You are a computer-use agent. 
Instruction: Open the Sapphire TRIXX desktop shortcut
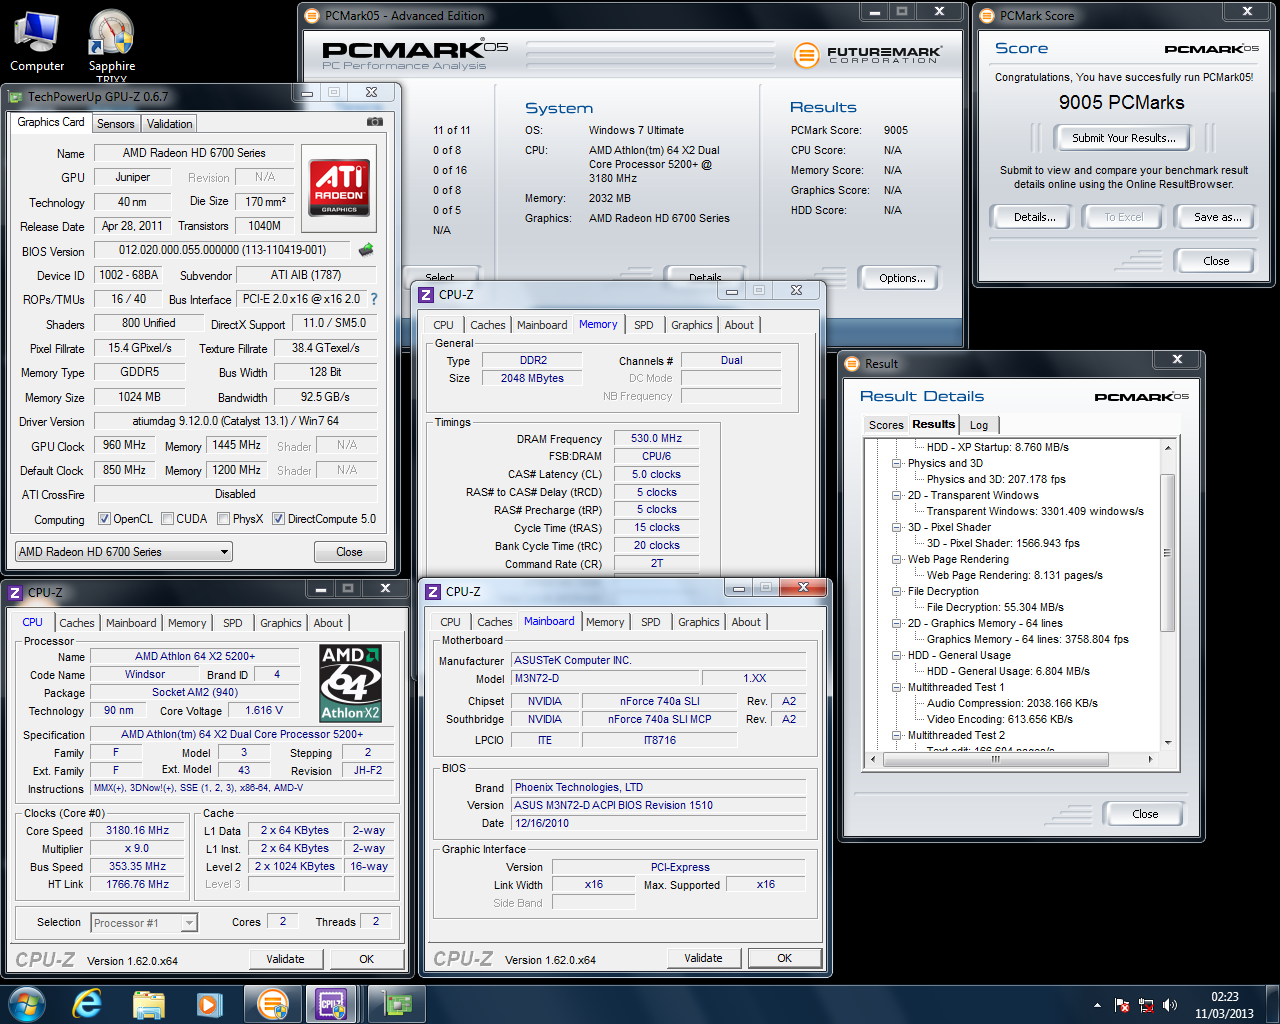[x=111, y=46]
